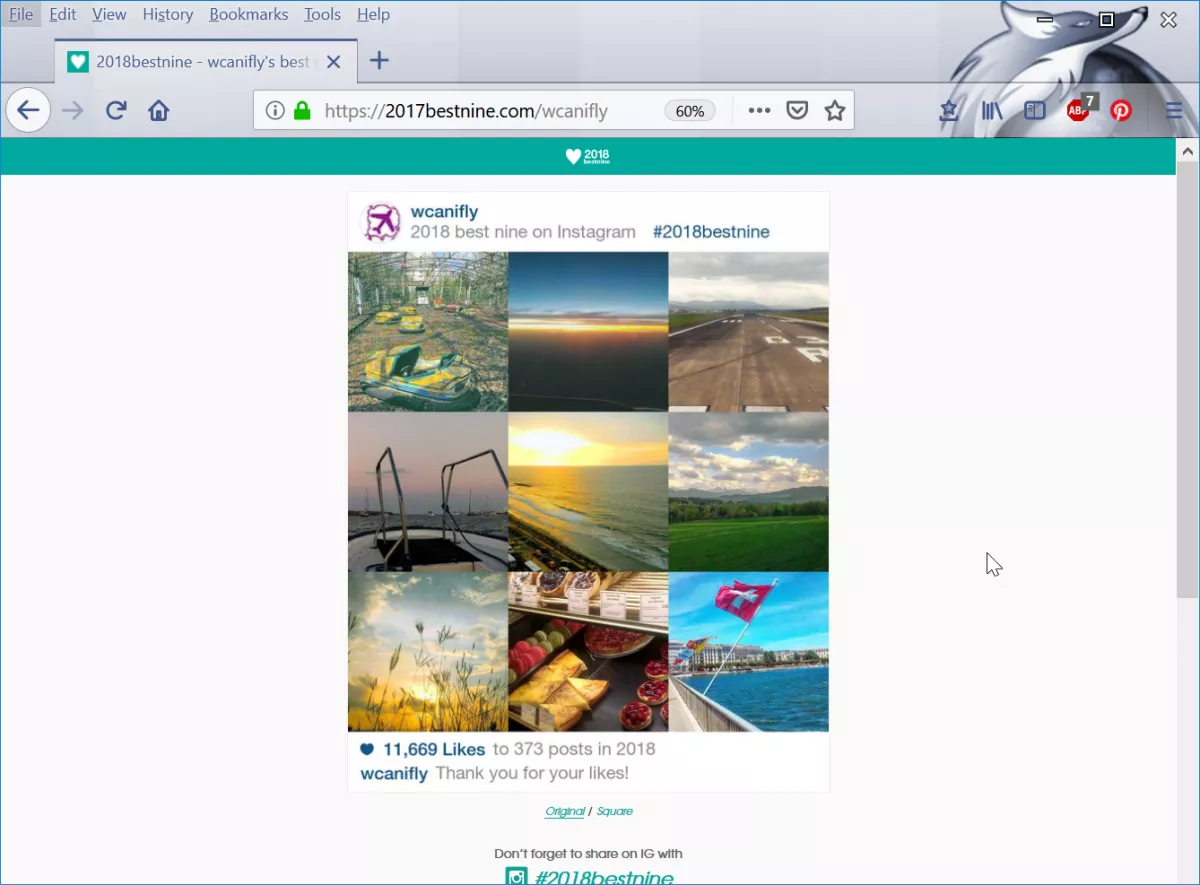
Task: Save page to Pocket
Action: (797, 110)
